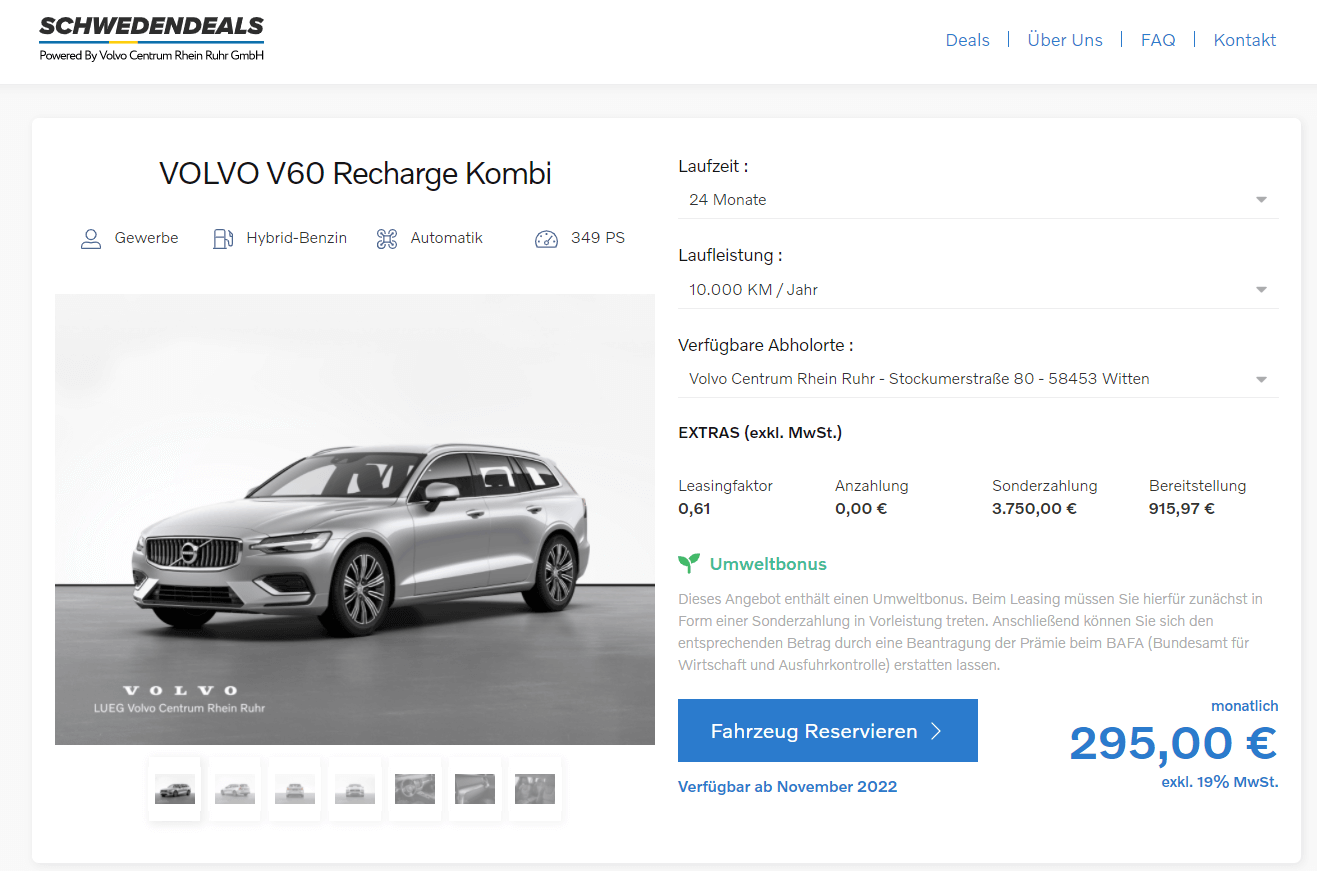Click the chevron arrow inside Fahrzeug Reservieren
Image resolution: width=1317 pixels, height=871 pixels.
pos(936,731)
